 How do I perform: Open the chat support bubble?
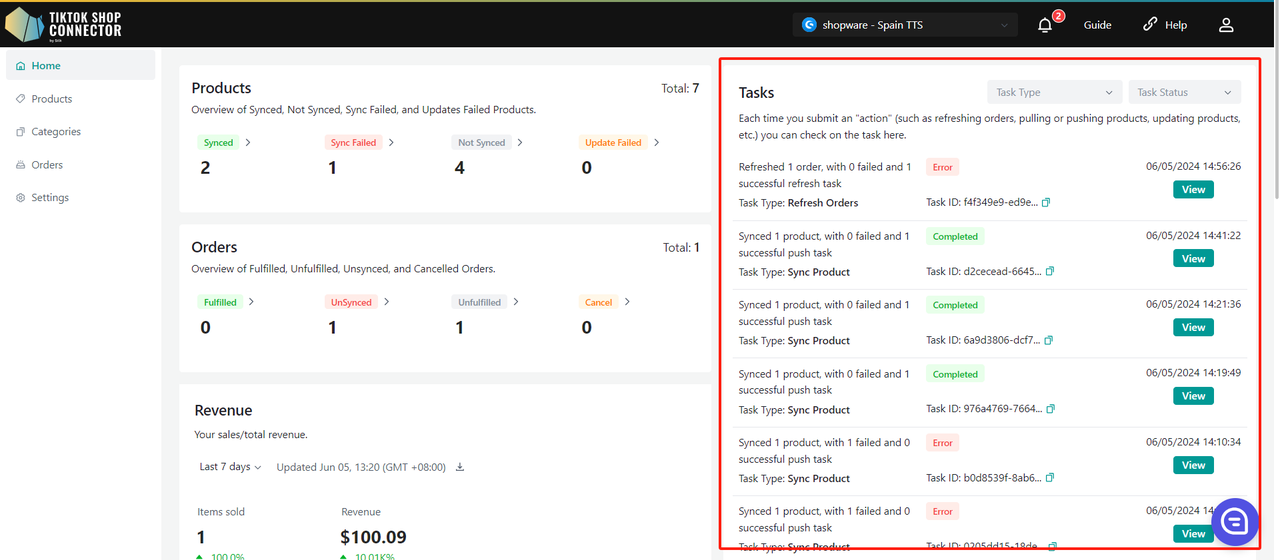(x=1235, y=521)
